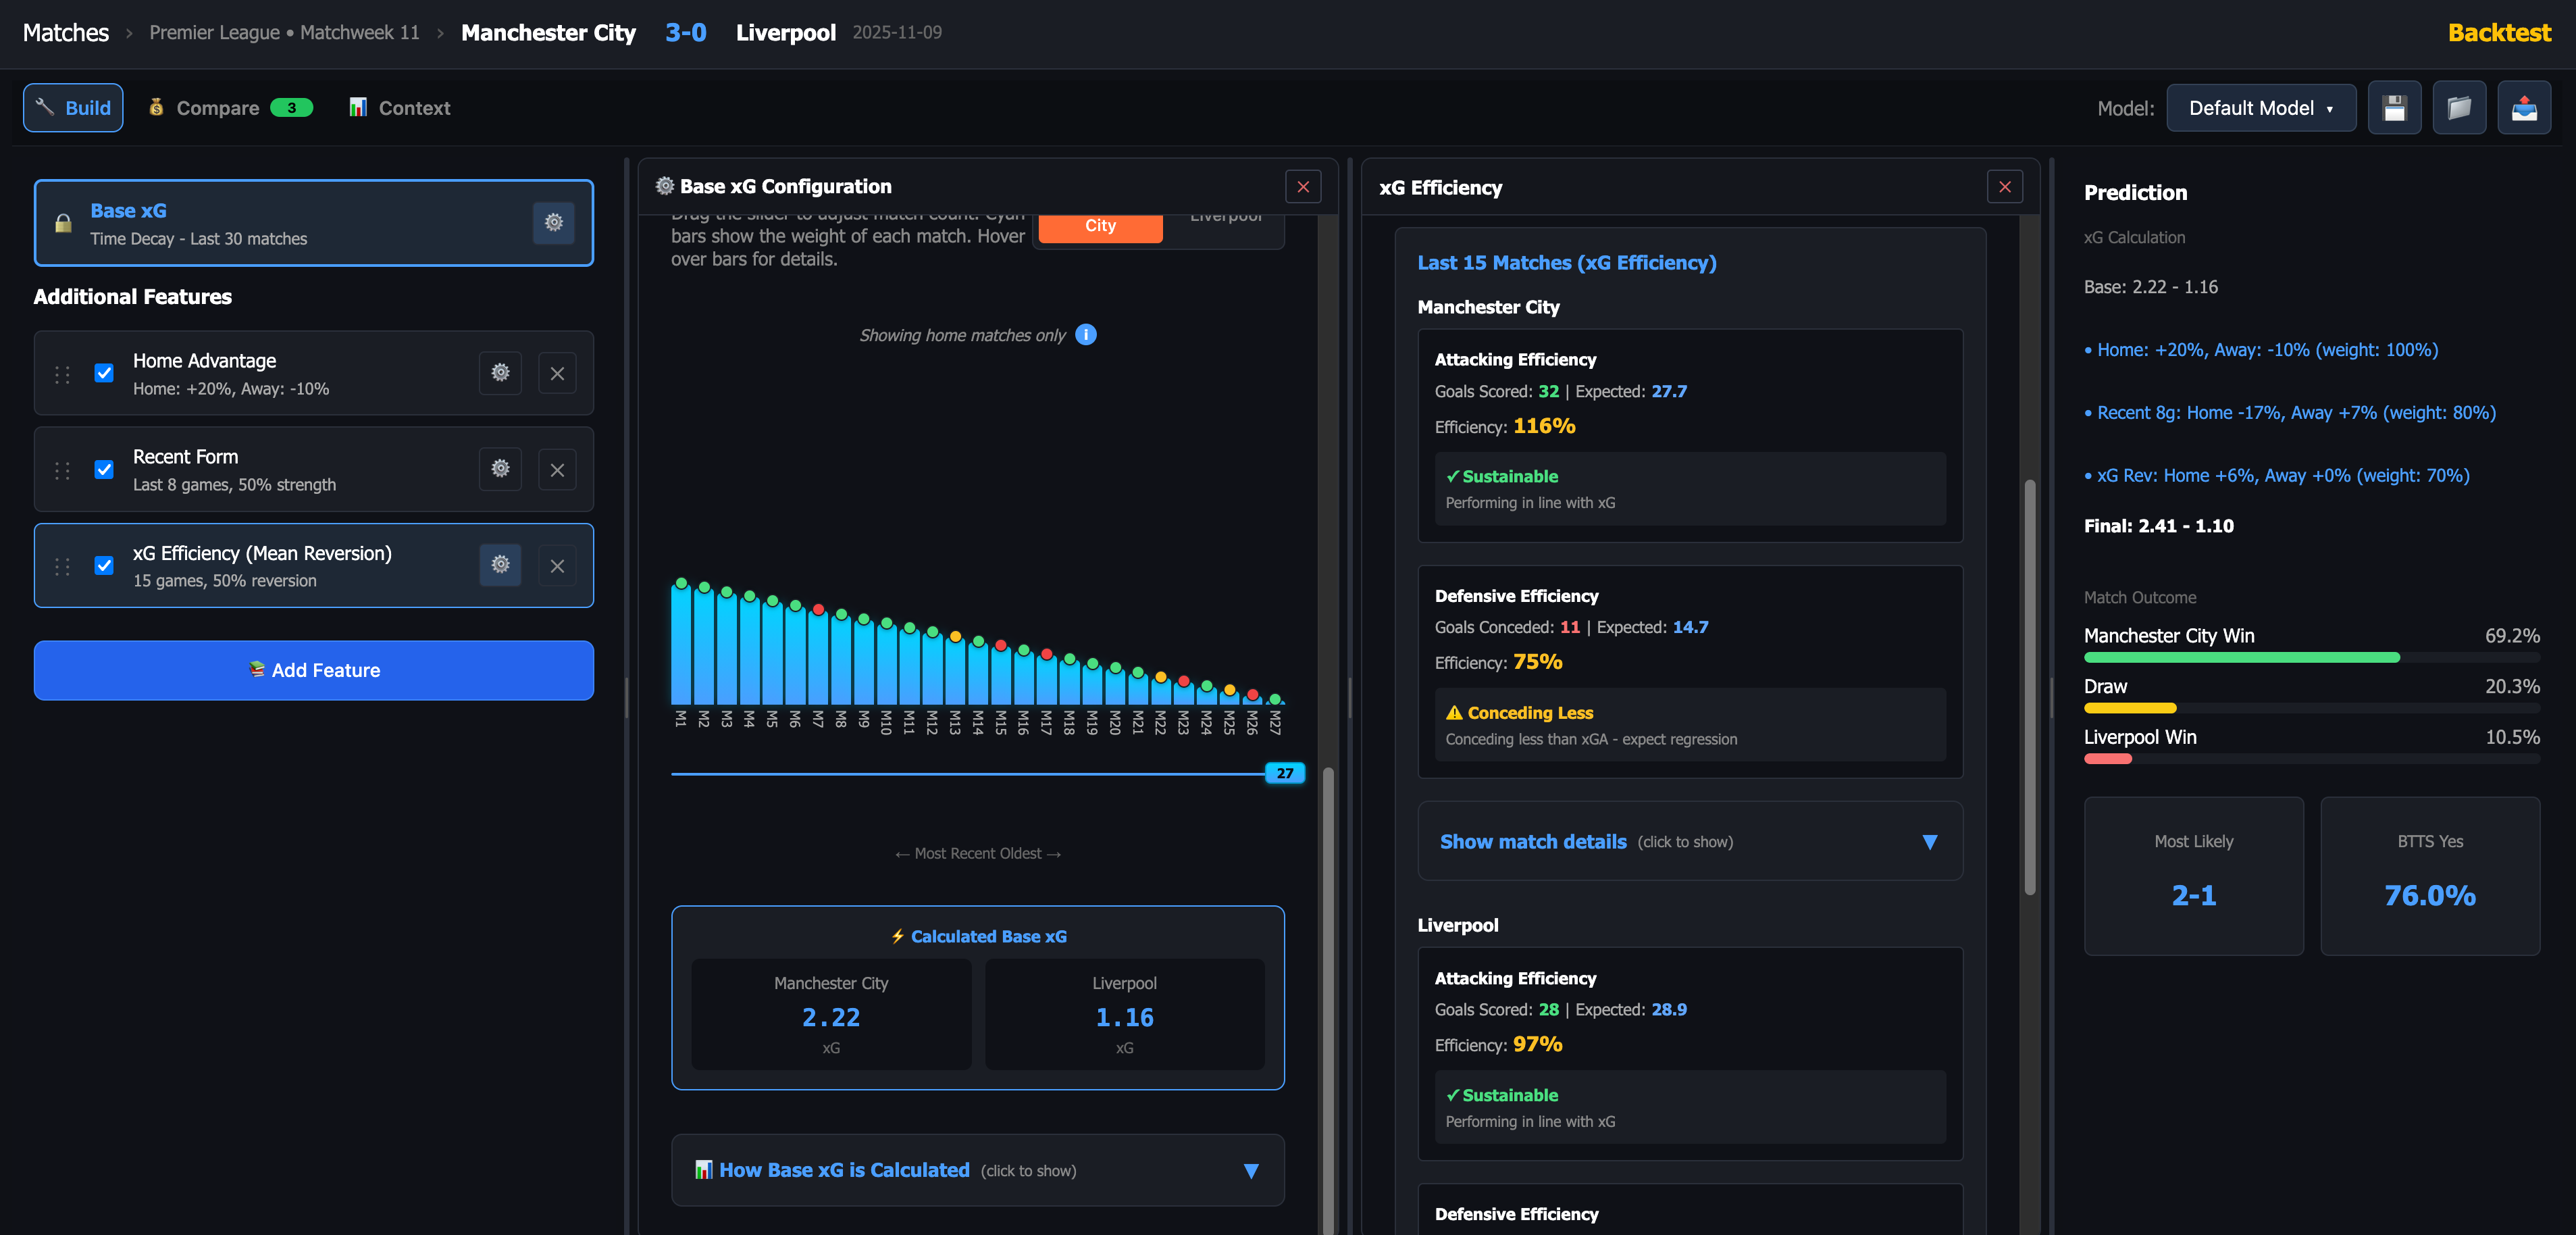Uncheck the Home Advantage checkbox
The image size is (2576, 1235).
(x=104, y=373)
